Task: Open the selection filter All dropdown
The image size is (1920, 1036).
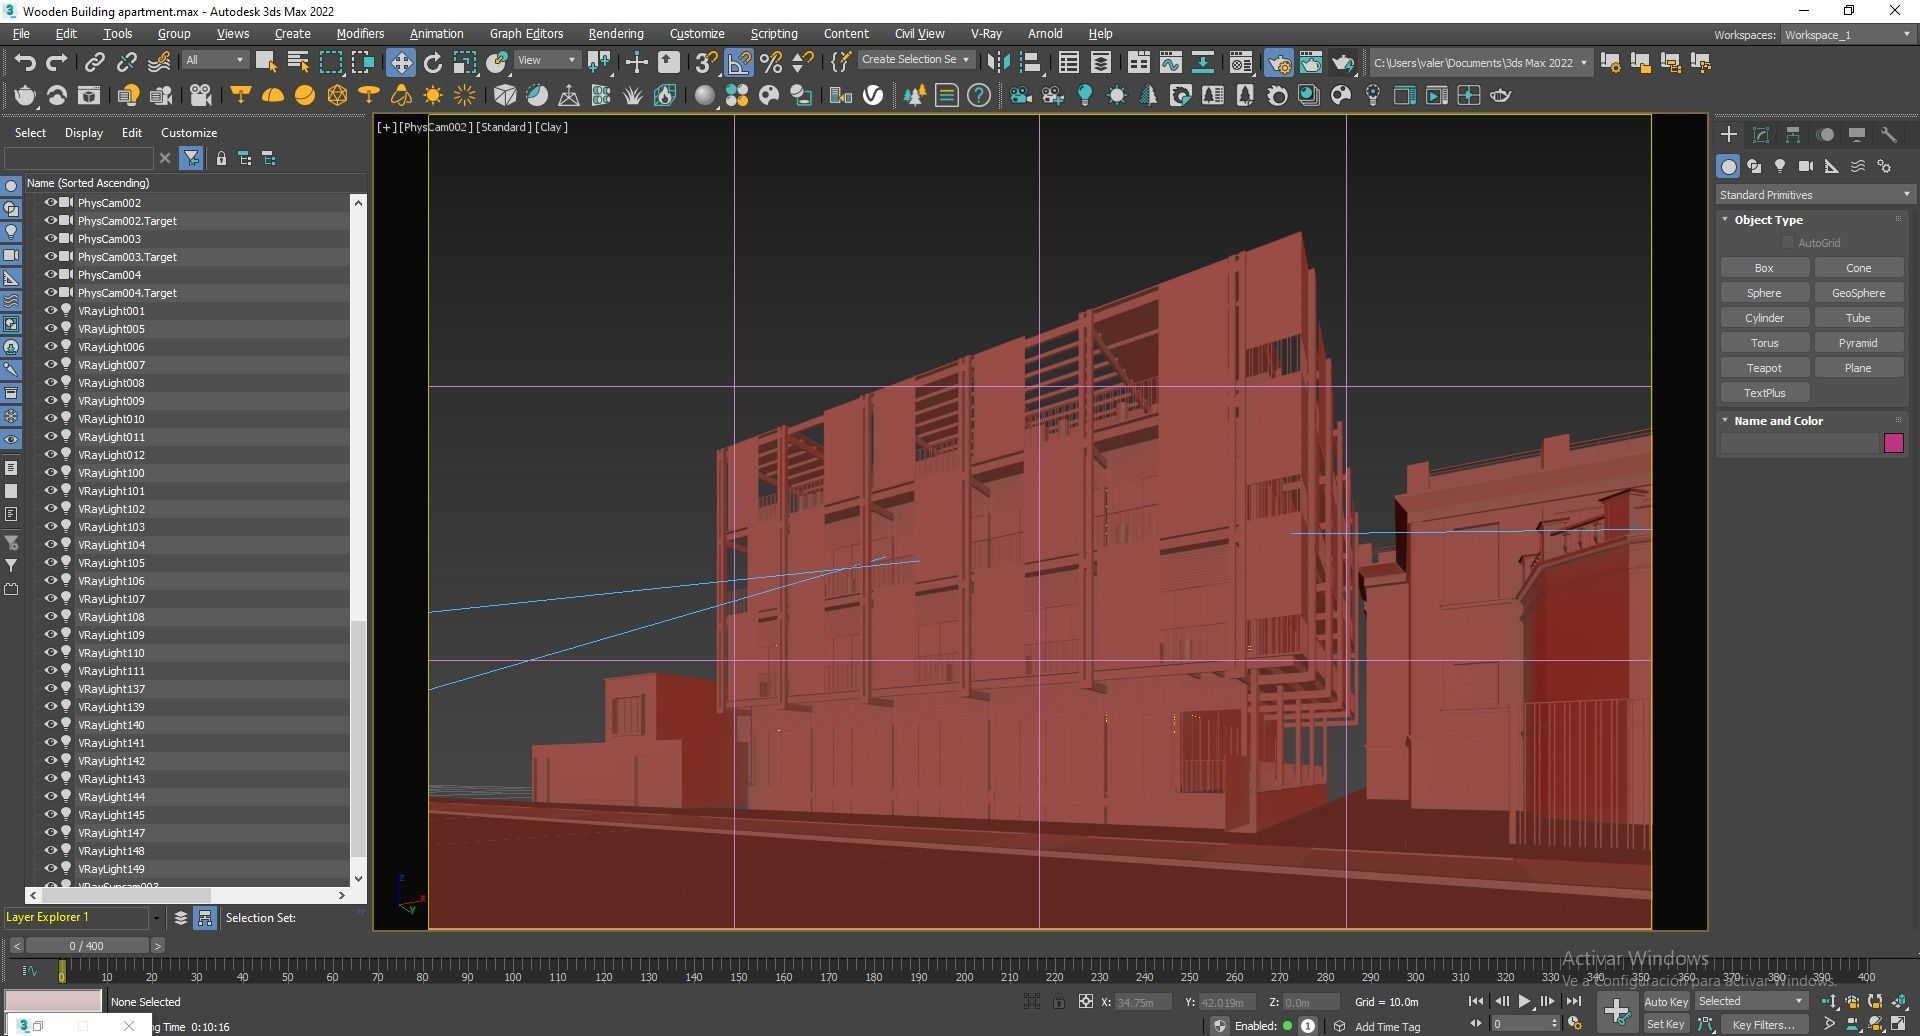Action: tap(214, 60)
